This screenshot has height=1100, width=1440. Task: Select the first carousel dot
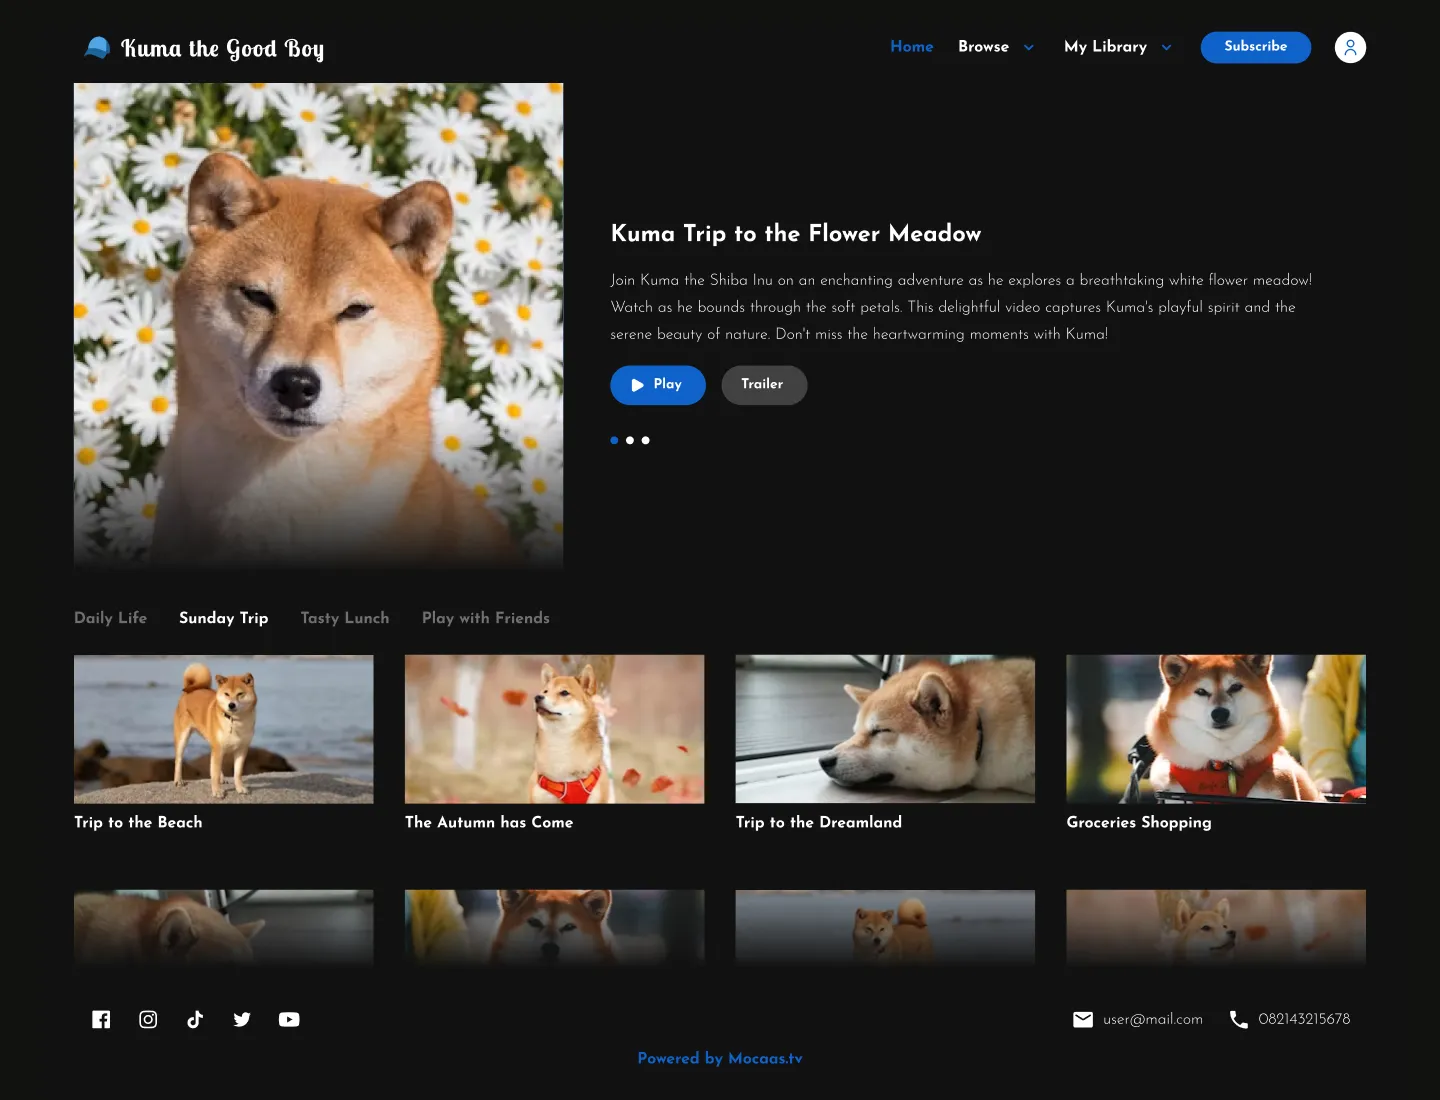[x=614, y=440]
